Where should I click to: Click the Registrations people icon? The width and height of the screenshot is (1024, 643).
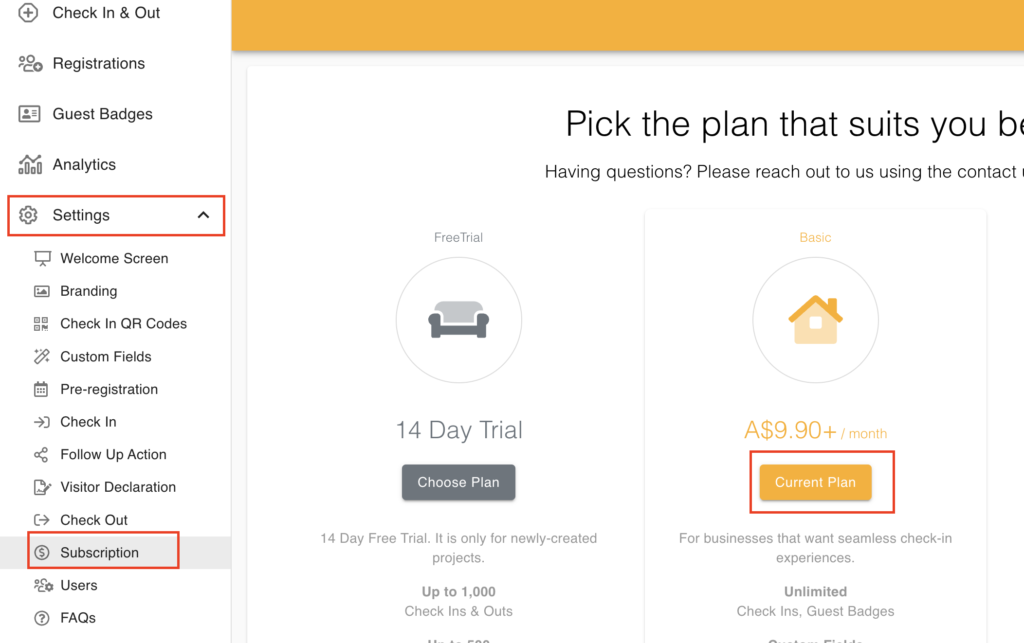coord(30,63)
